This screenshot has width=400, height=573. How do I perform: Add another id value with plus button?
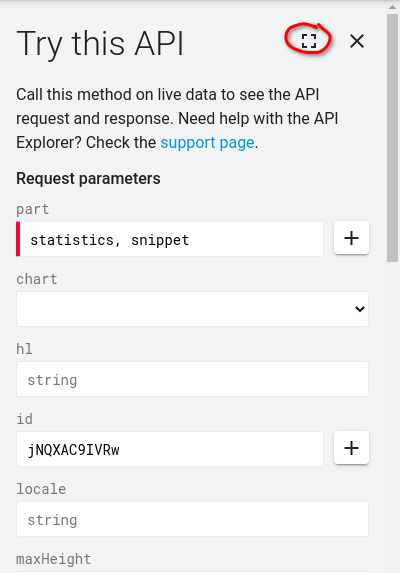[x=351, y=448]
